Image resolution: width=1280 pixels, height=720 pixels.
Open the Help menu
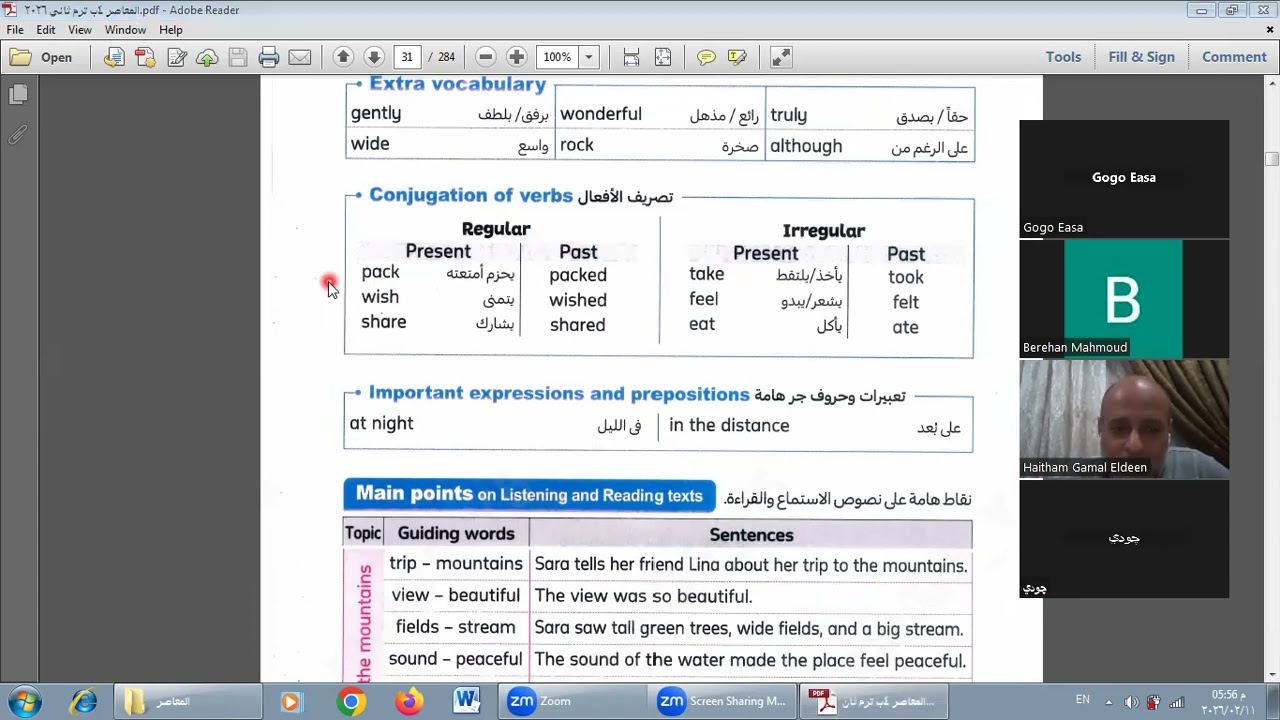(x=171, y=30)
